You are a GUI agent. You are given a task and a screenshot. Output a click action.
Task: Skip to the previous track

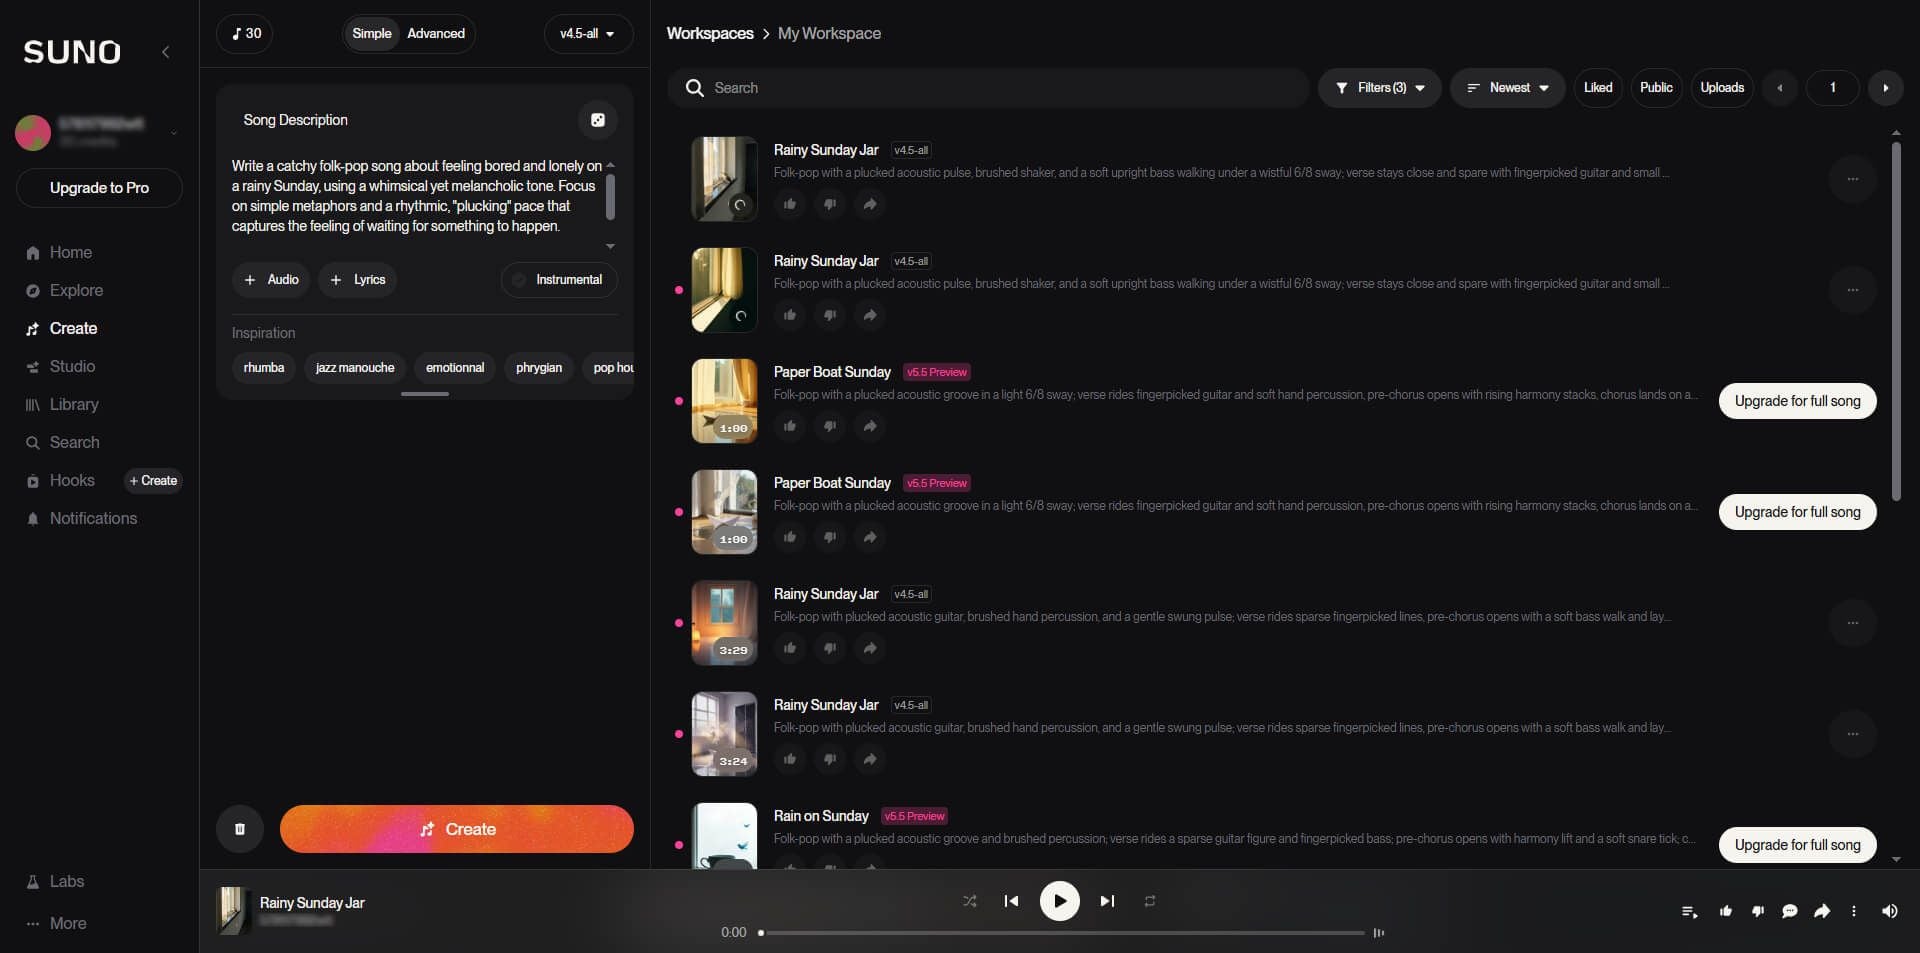[1012, 901]
